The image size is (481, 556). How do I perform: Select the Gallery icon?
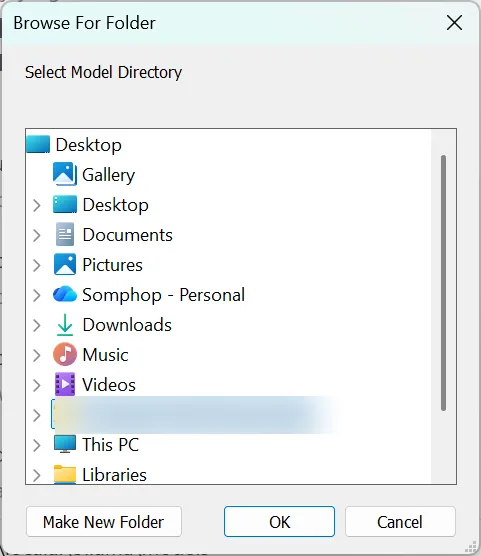click(x=65, y=174)
